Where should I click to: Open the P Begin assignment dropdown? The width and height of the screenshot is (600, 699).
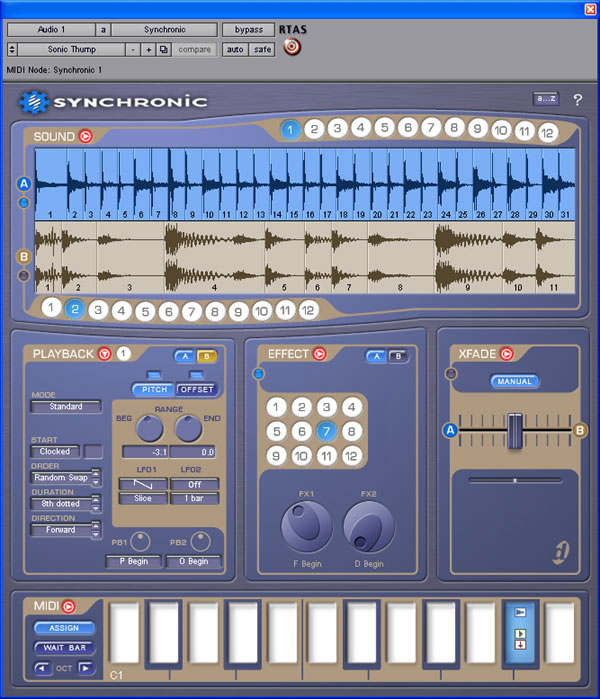133,561
